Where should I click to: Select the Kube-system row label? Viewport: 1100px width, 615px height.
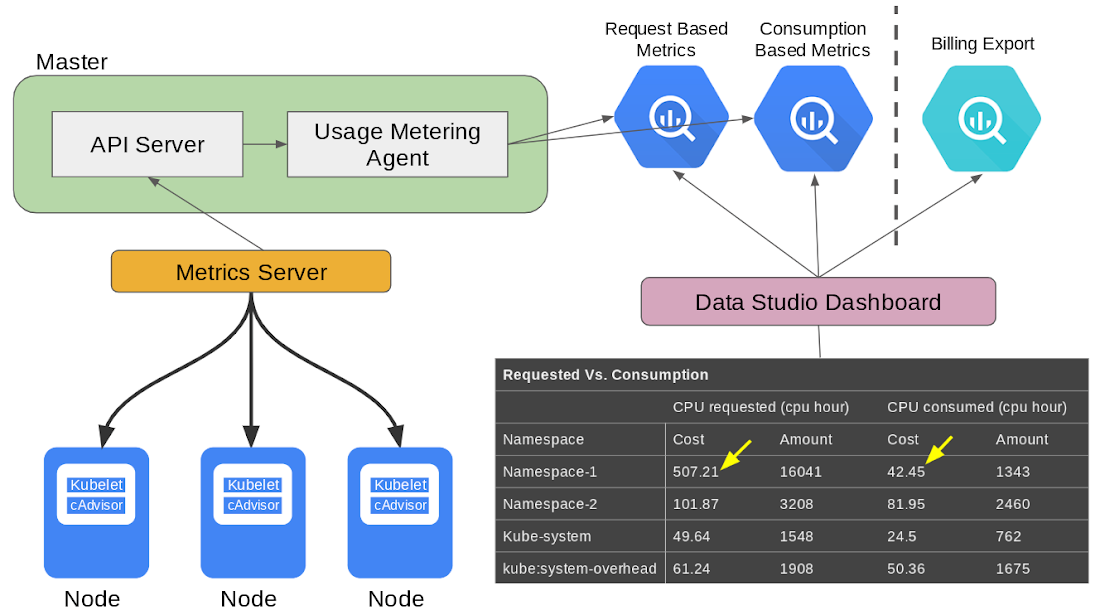click(546, 536)
